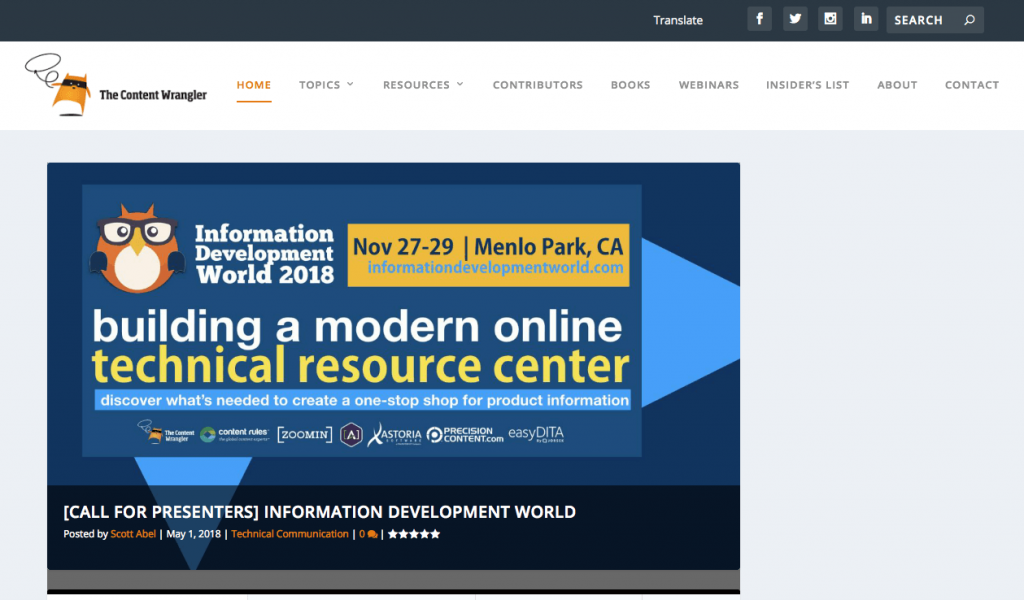Open the comments bubble icon on the post

(x=369, y=533)
